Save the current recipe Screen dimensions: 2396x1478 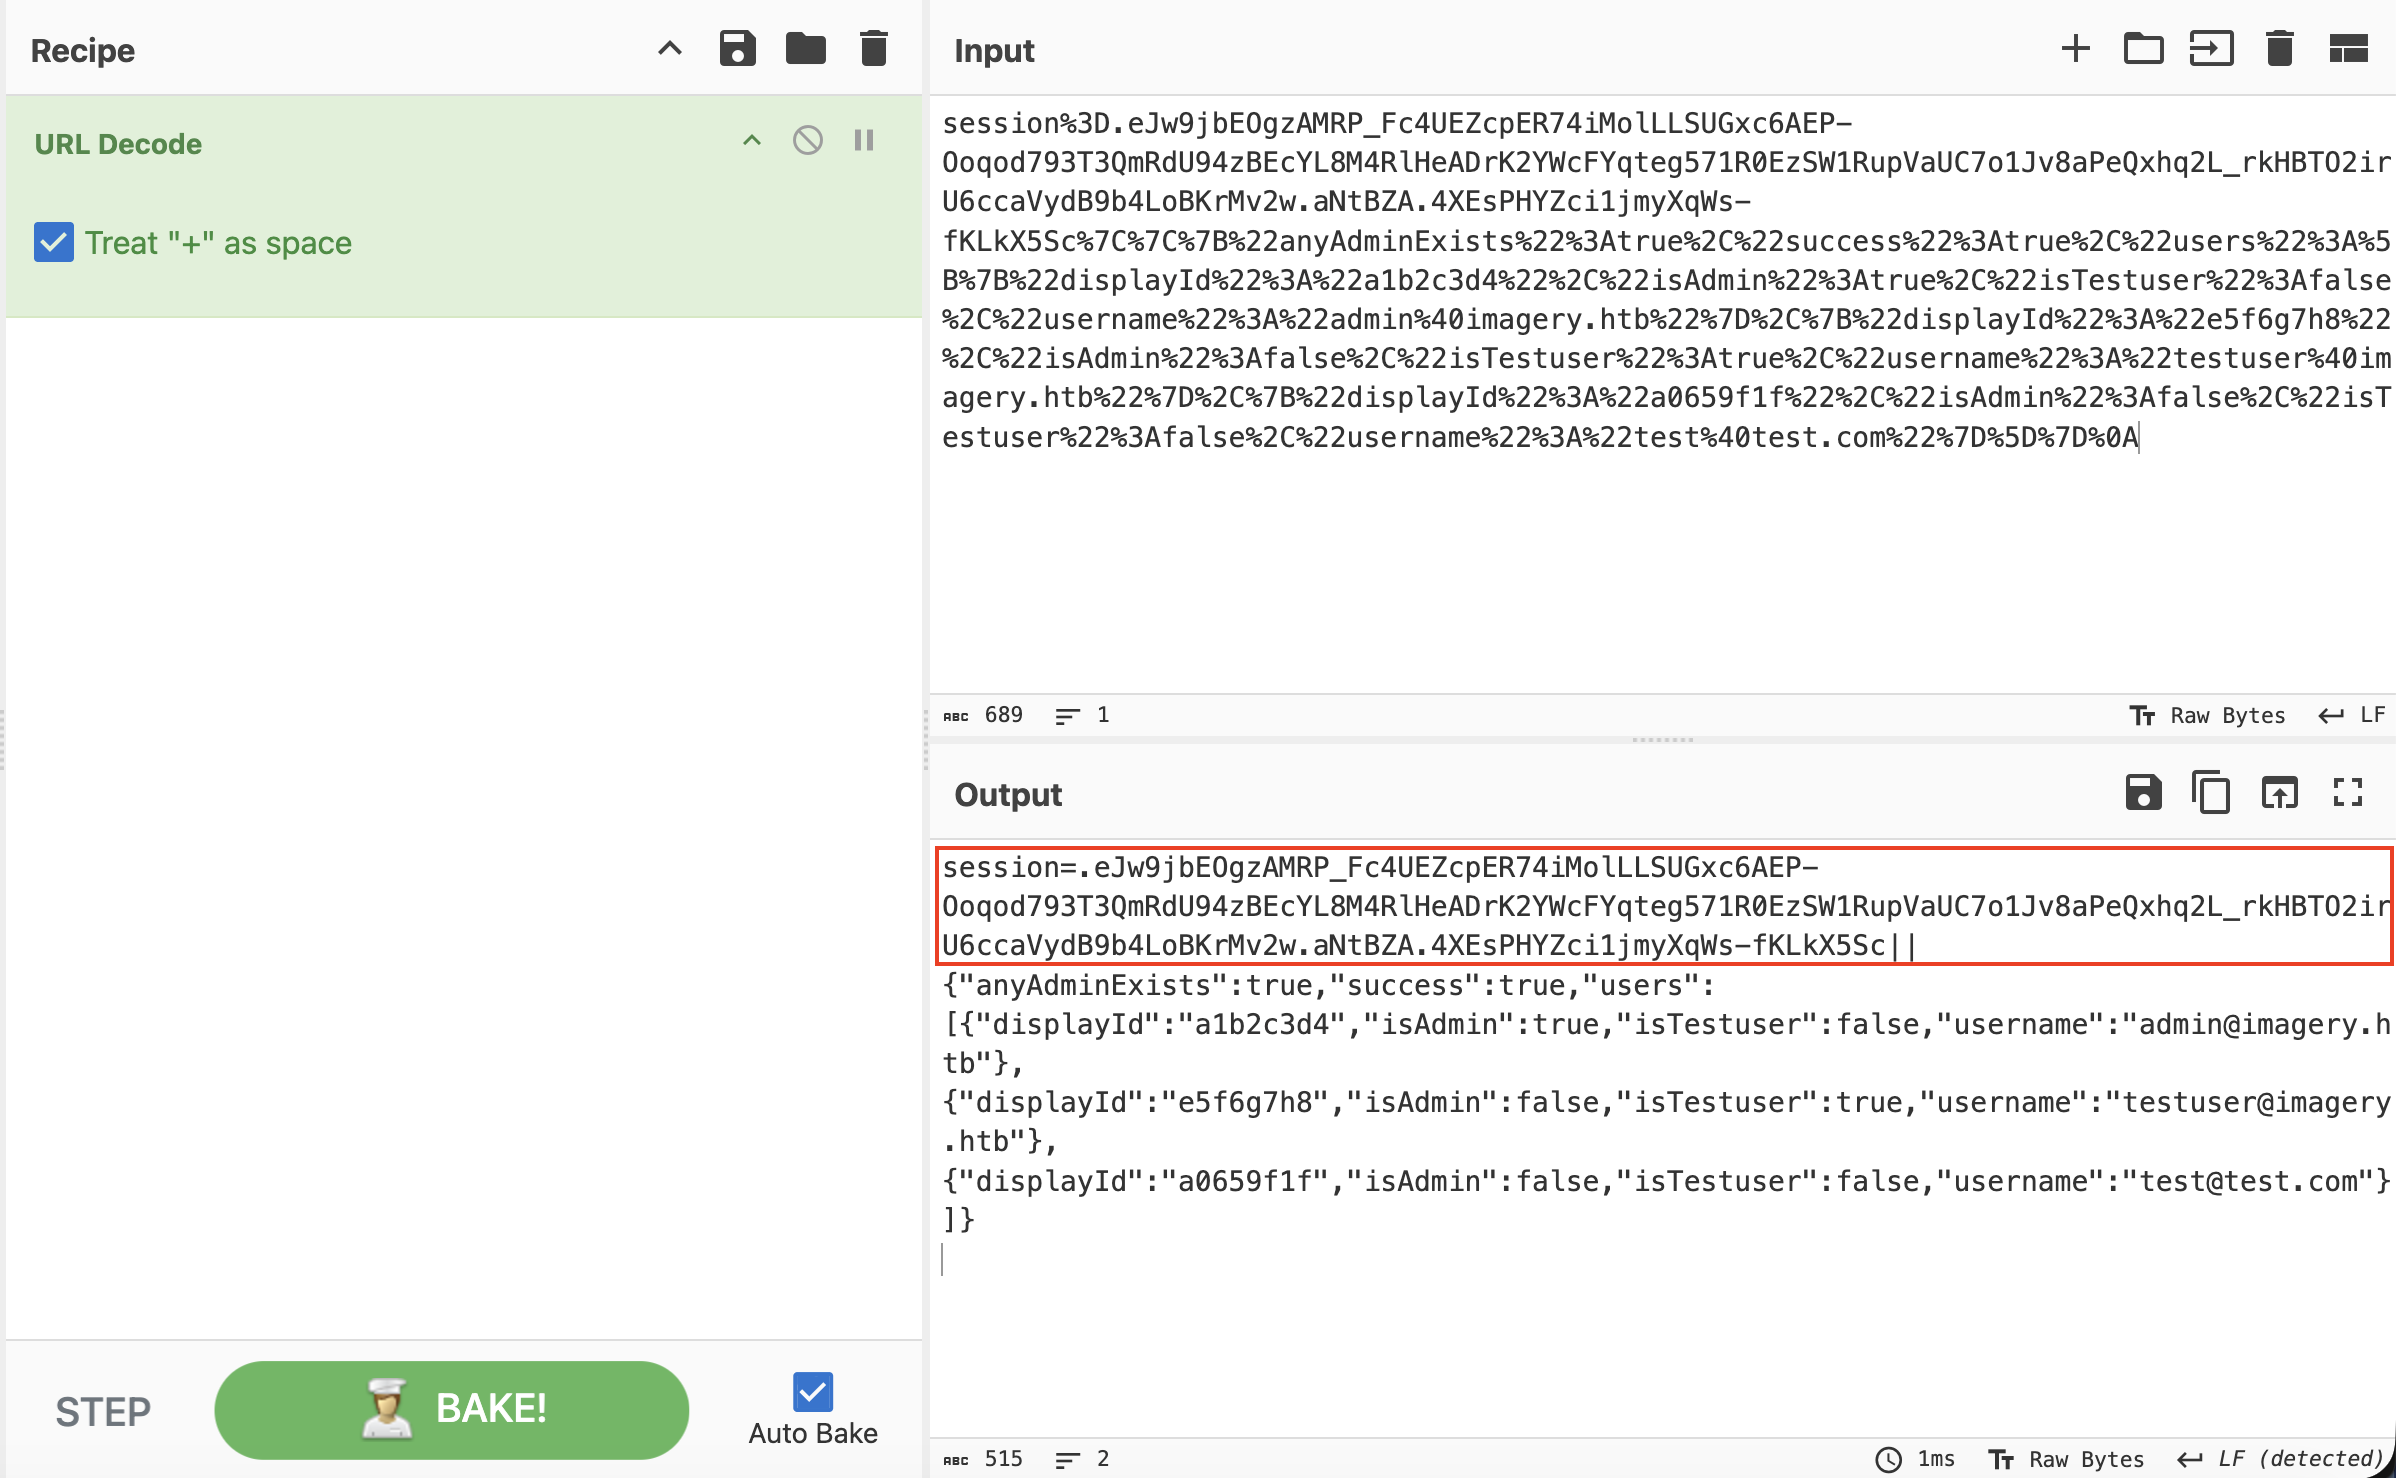click(737, 48)
